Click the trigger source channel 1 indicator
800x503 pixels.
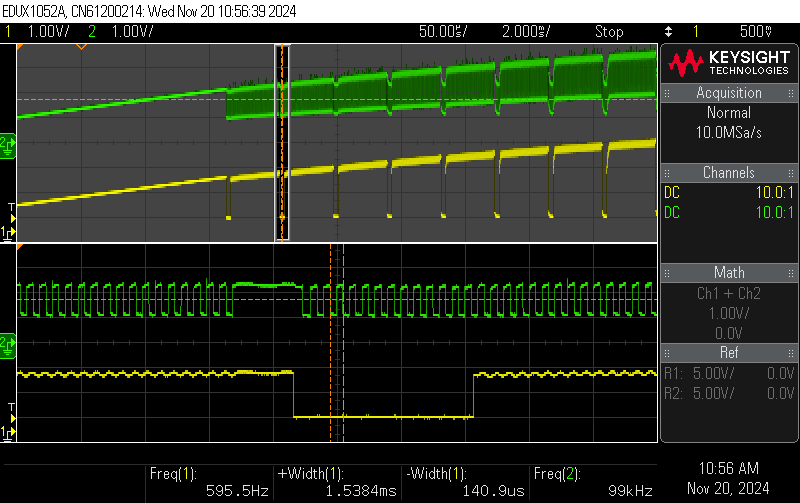(x=696, y=32)
